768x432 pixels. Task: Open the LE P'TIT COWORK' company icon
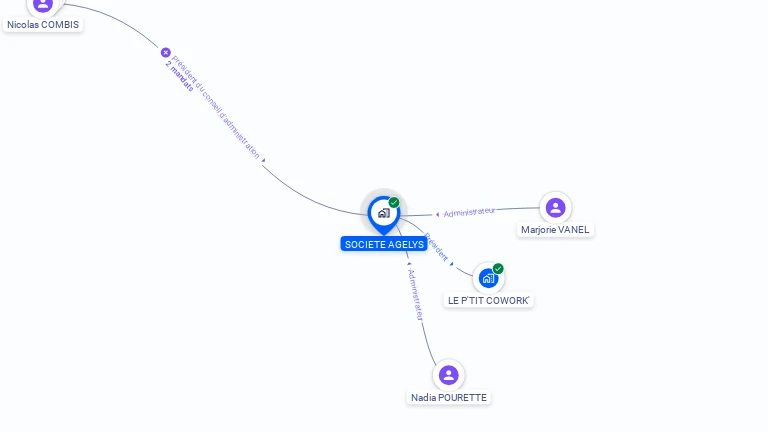488,278
